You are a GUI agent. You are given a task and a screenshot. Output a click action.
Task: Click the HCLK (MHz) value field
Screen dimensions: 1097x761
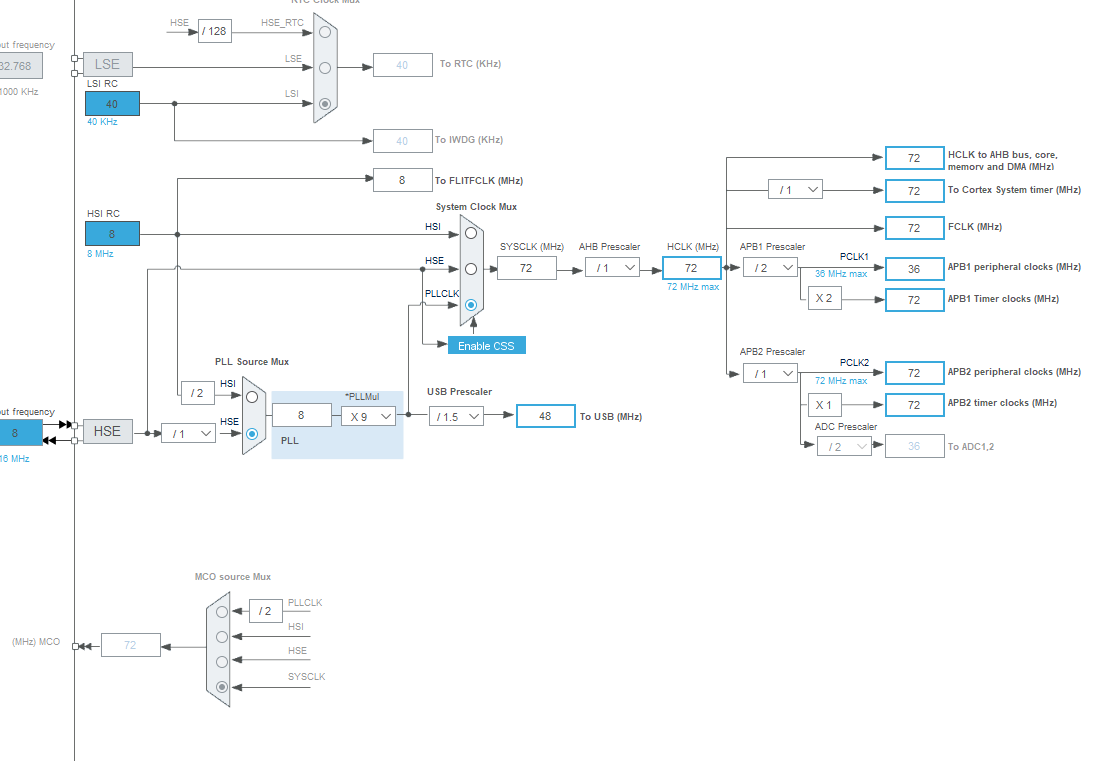tap(691, 268)
